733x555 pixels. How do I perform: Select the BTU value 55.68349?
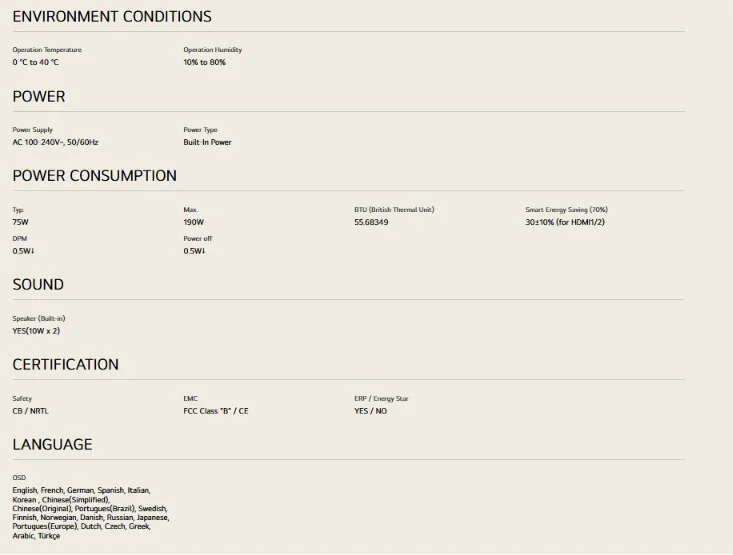371,222
